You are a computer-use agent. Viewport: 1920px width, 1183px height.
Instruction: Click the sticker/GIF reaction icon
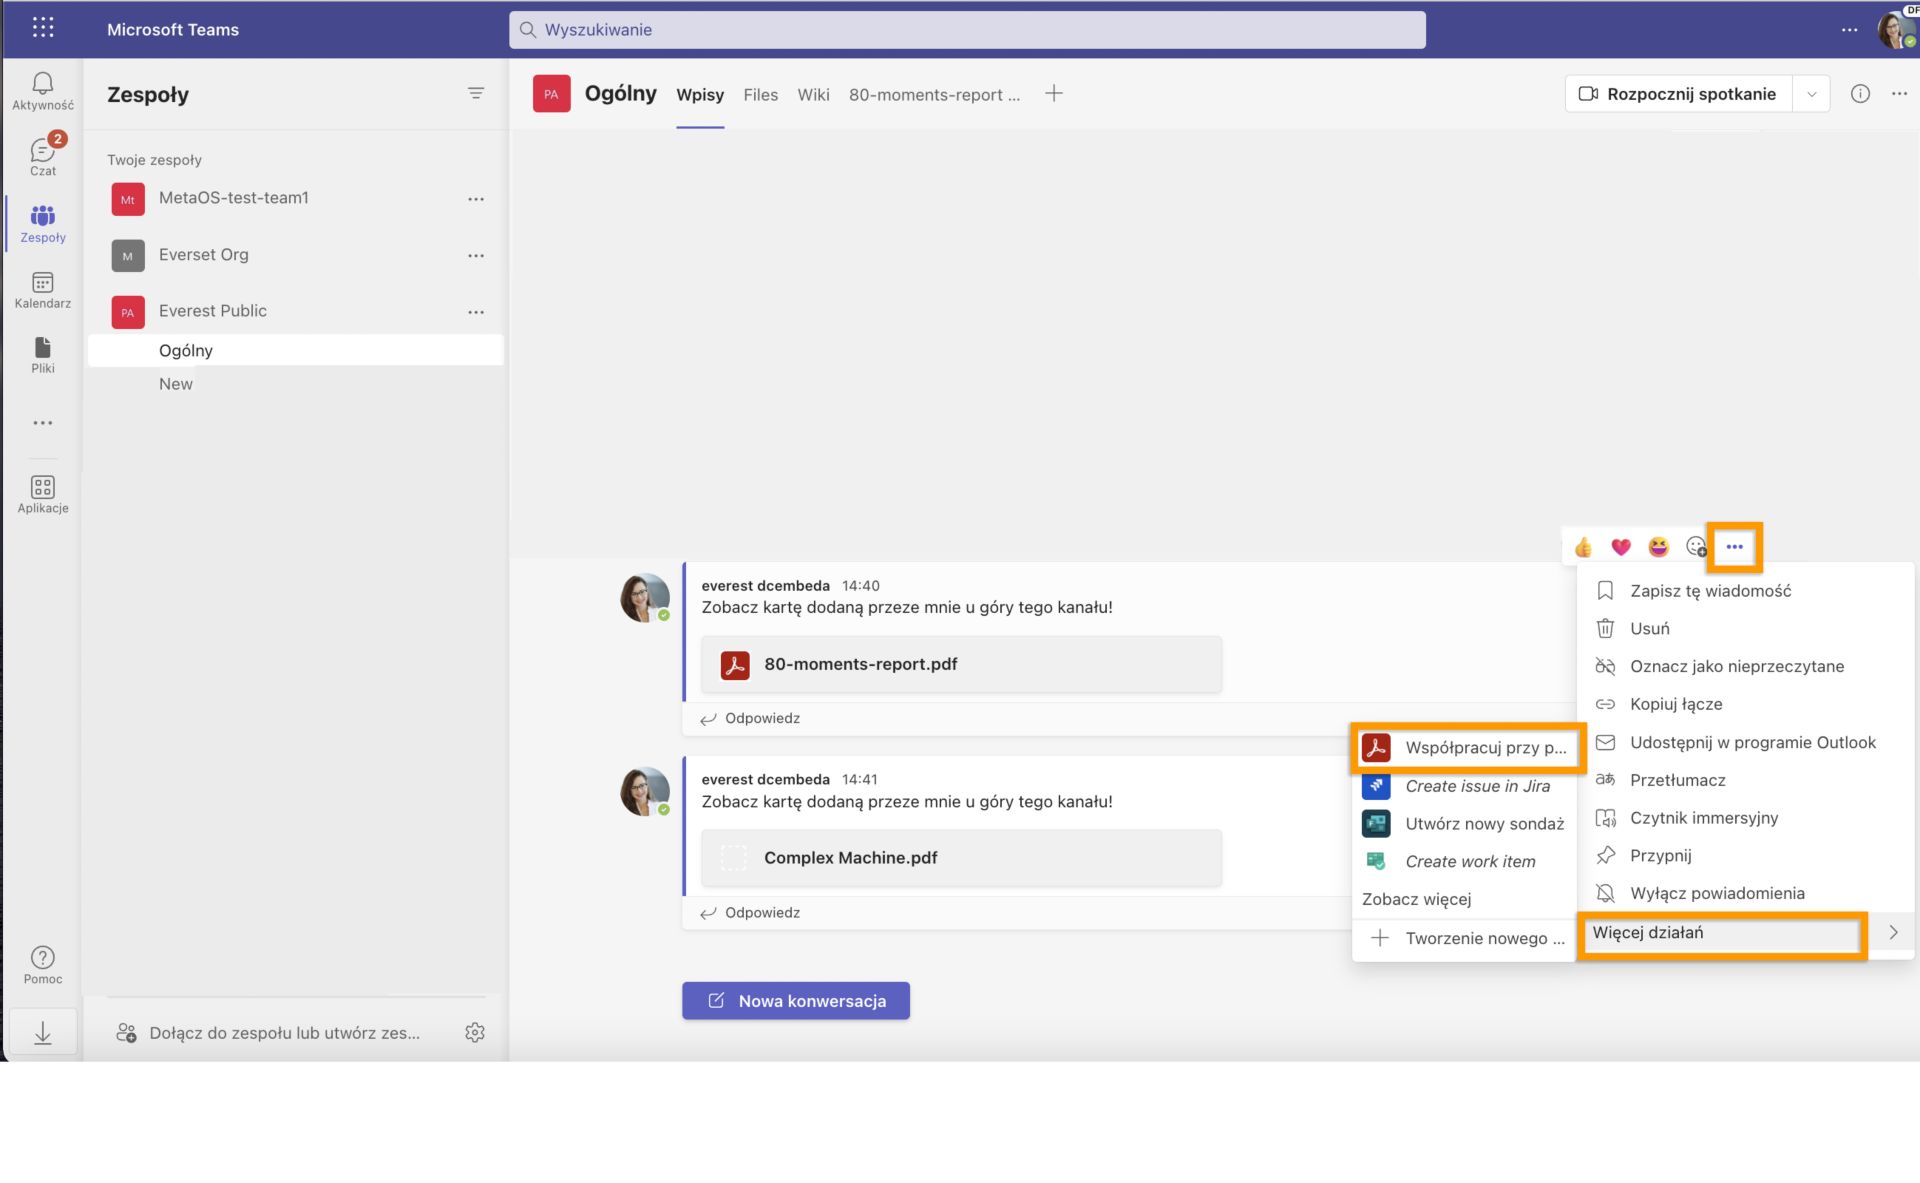(x=1694, y=547)
